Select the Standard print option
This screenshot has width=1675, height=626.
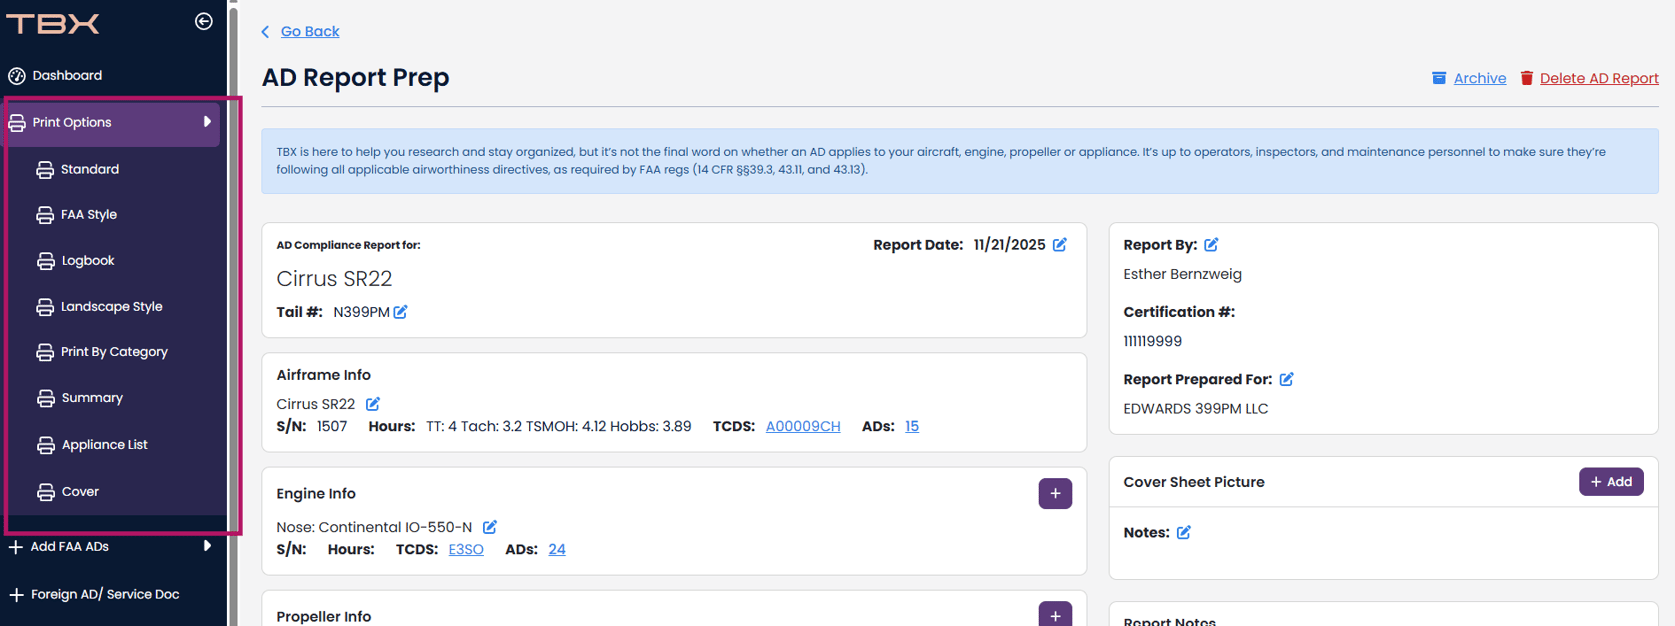(x=90, y=169)
